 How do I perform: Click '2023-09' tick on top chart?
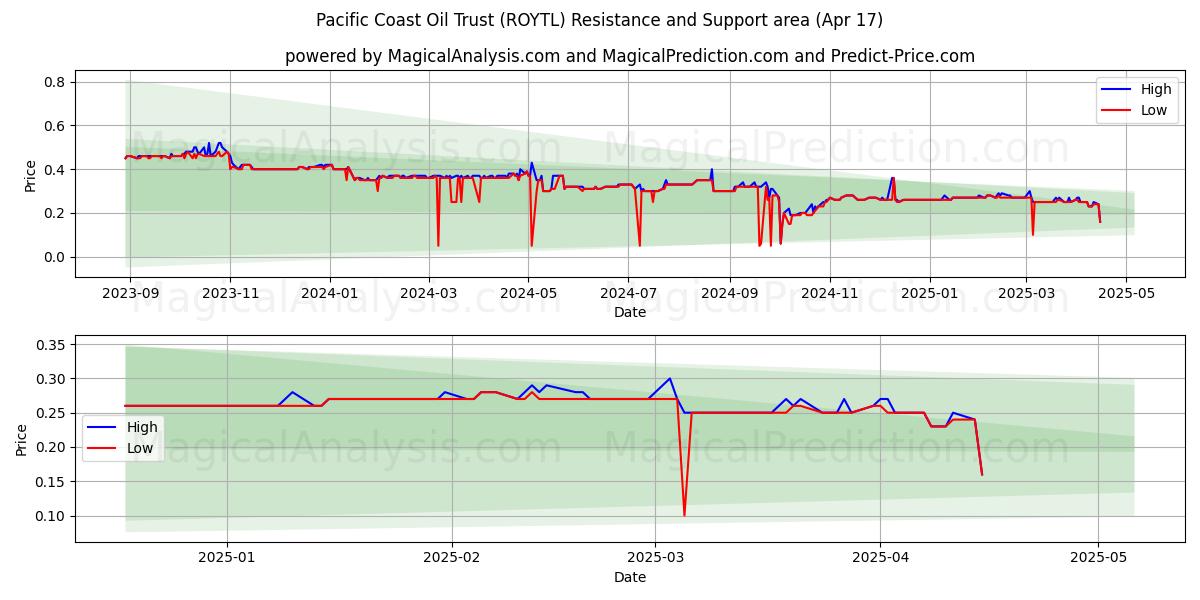pyautogui.click(x=129, y=293)
